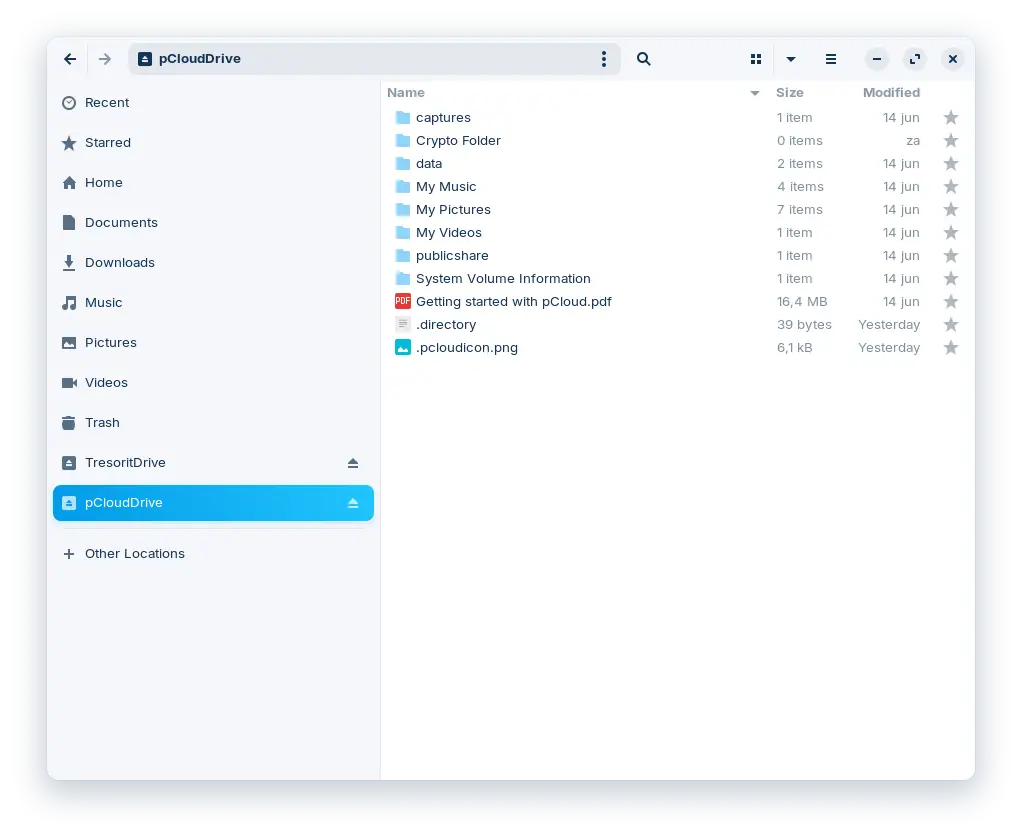Close the file manager window
Image resolution: width=1022 pixels, height=837 pixels.
[x=952, y=59]
